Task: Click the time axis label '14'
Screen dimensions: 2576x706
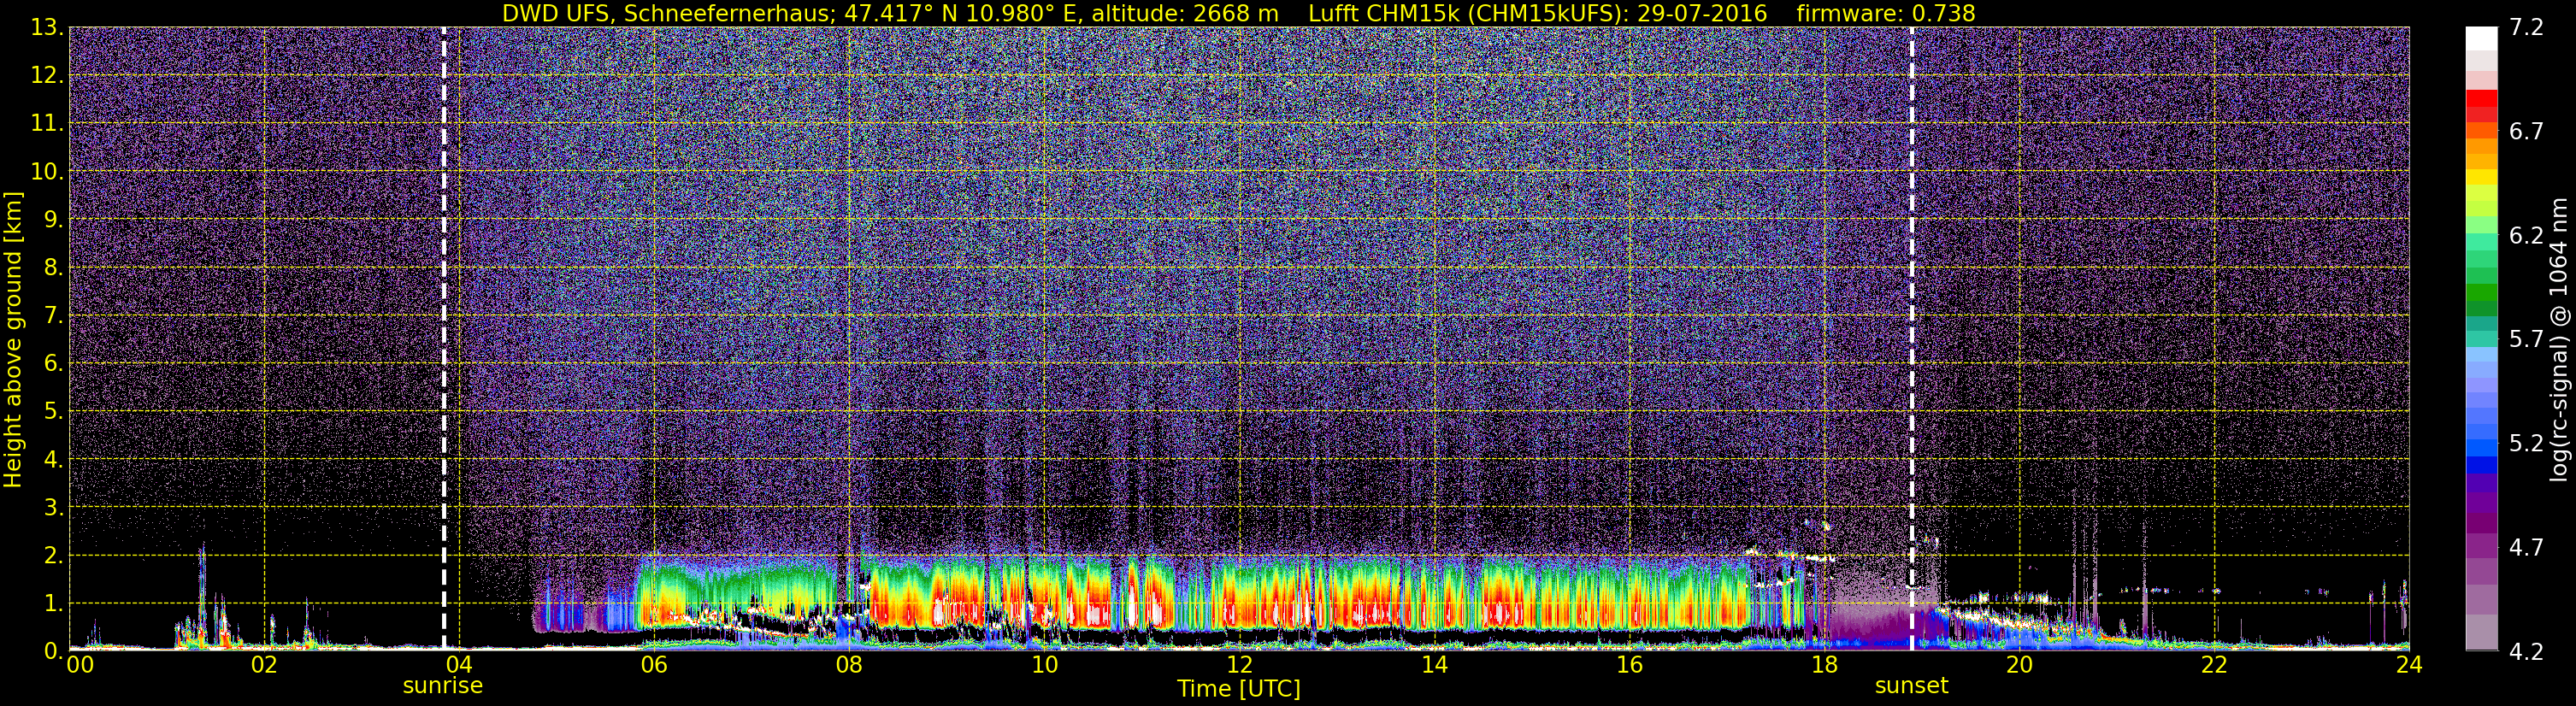Action: pos(1434,665)
